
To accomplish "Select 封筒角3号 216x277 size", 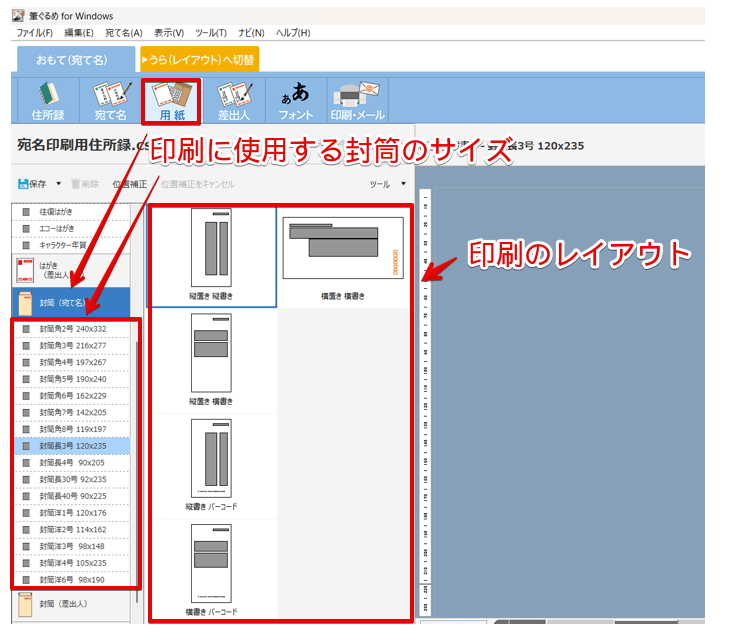I will pyautogui.click(x=72, y=346).
